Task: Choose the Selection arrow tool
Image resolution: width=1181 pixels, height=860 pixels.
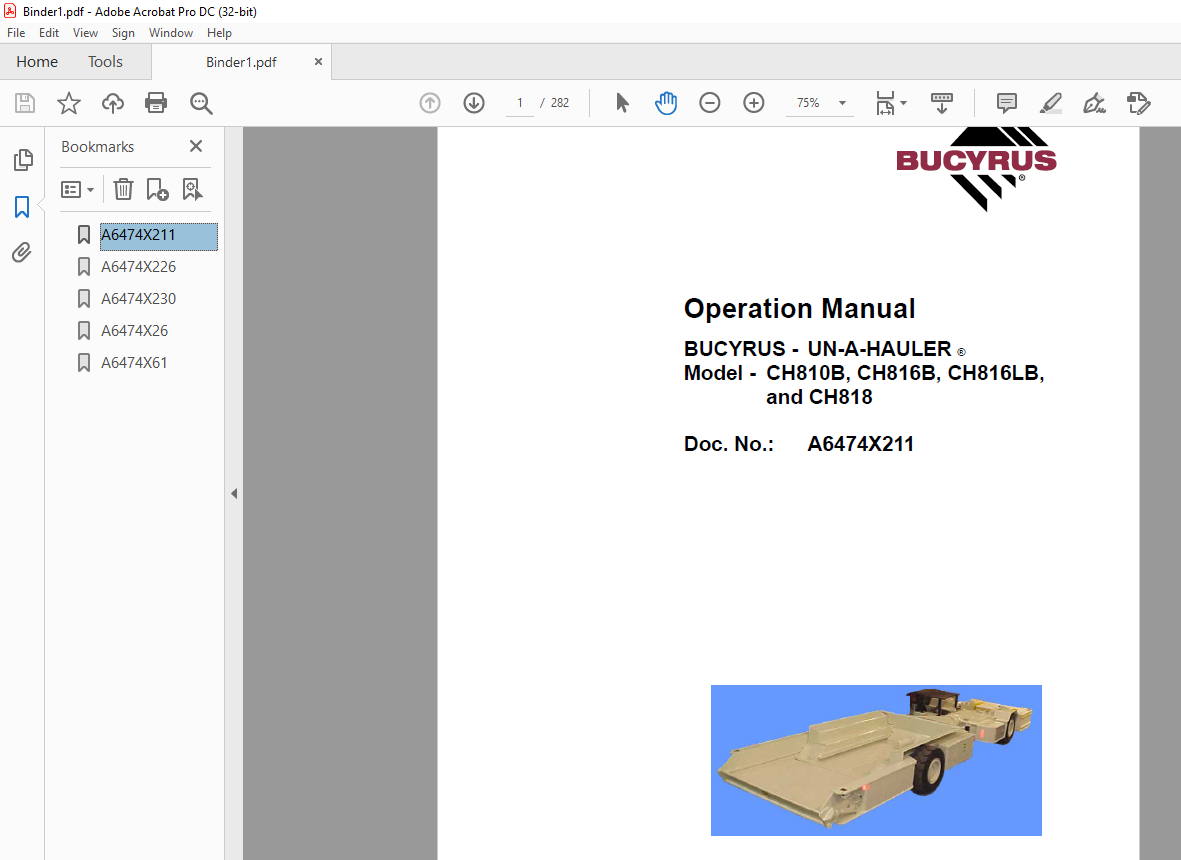Action: (x=622, y=103)
